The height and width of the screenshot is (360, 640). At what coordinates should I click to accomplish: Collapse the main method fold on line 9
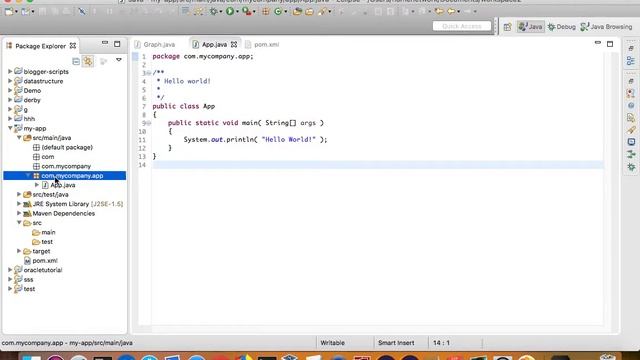[x=149, y=123]
